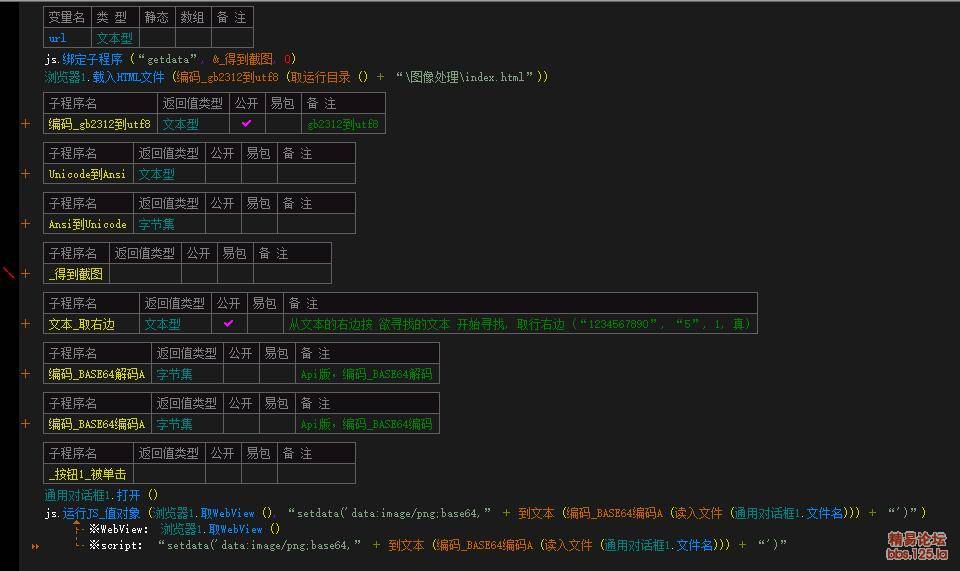Click 浏览器1.载入HTML文件 call
Image resolution: width=960 pixels, height=571 pixels.
[x=105, y=77]
